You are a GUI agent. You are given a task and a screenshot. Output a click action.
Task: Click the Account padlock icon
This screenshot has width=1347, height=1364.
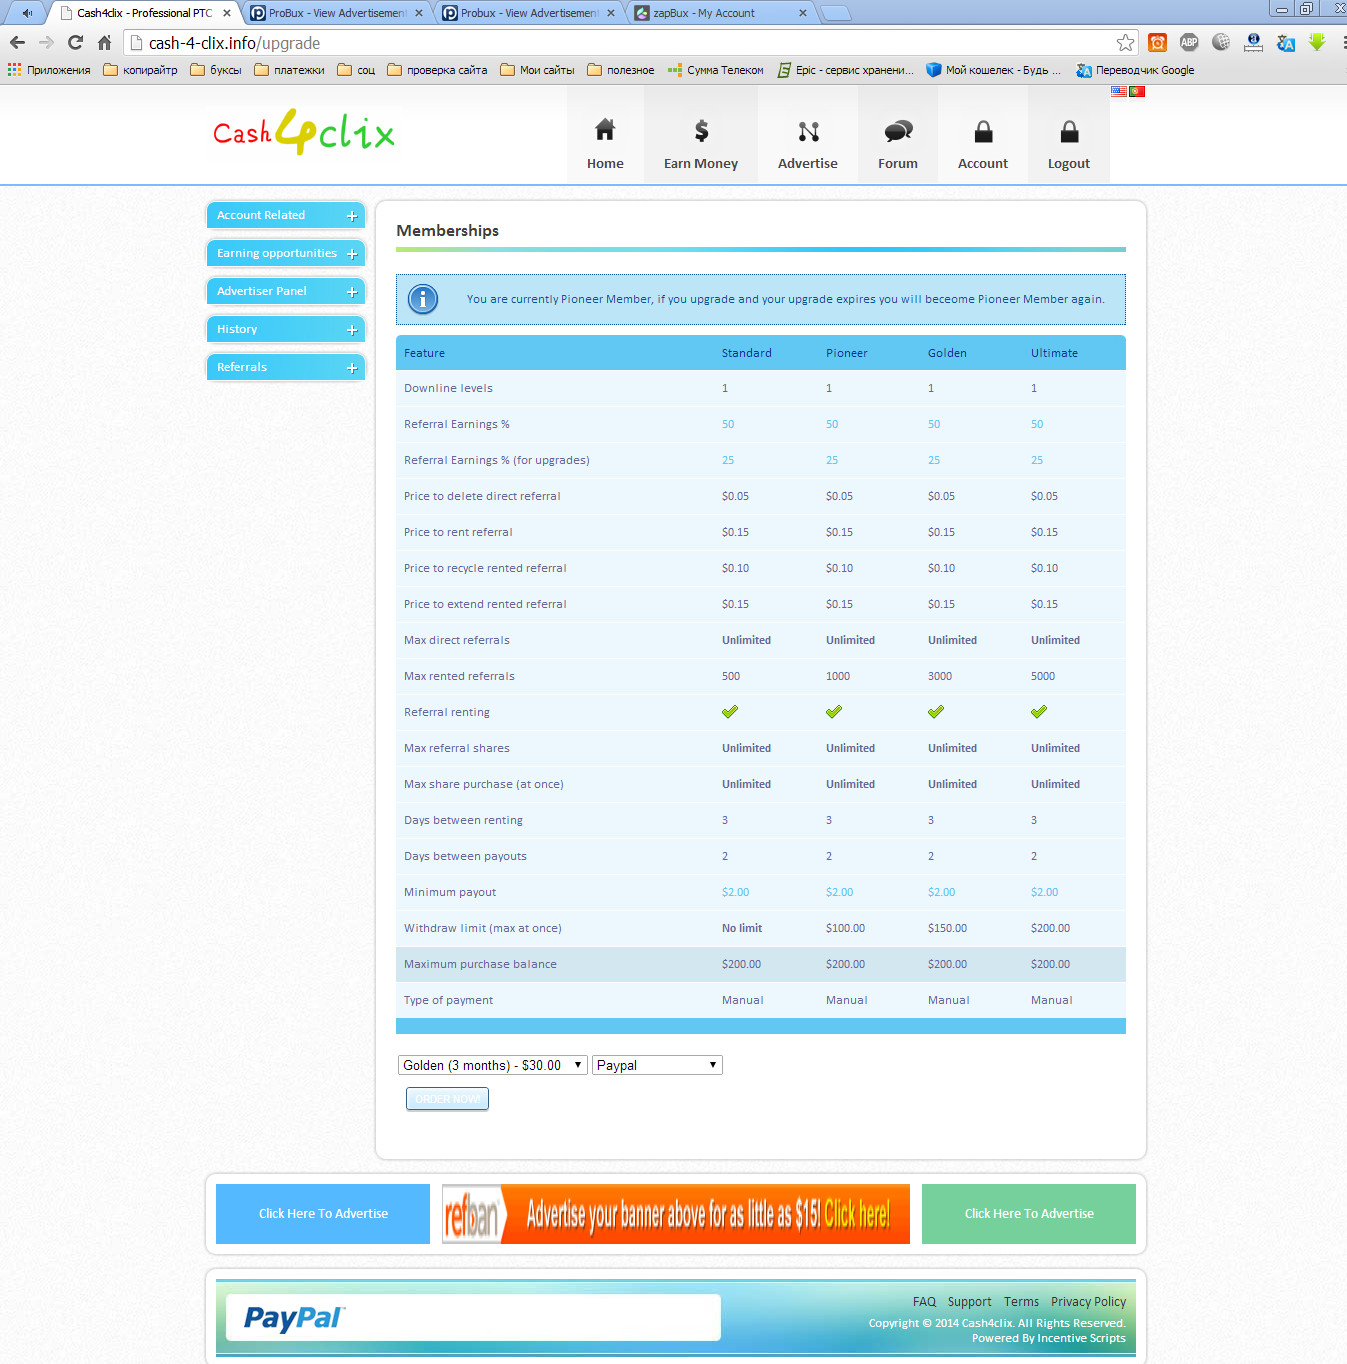click(x=983, y=131)
